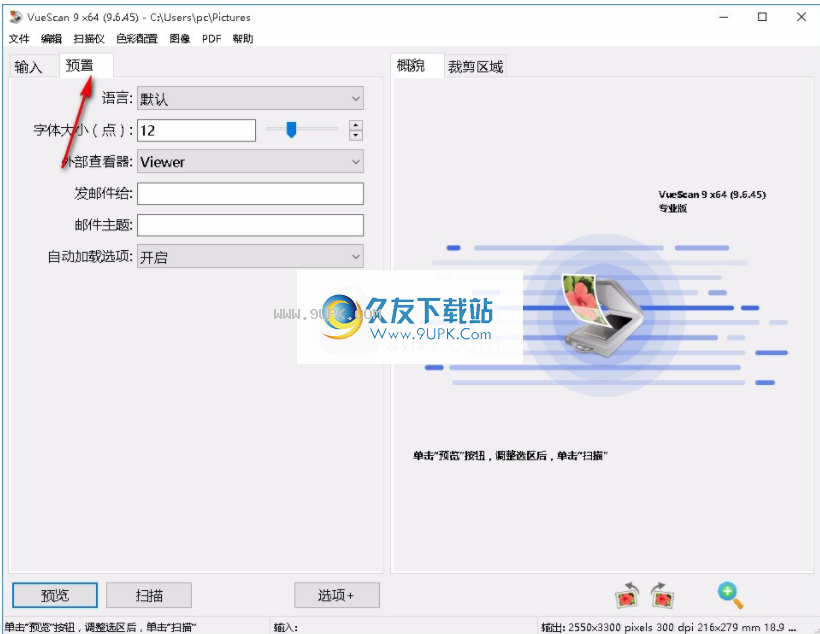
Task: Click the 预览 button
Action: pyautogui.click(x=55, y=595)
